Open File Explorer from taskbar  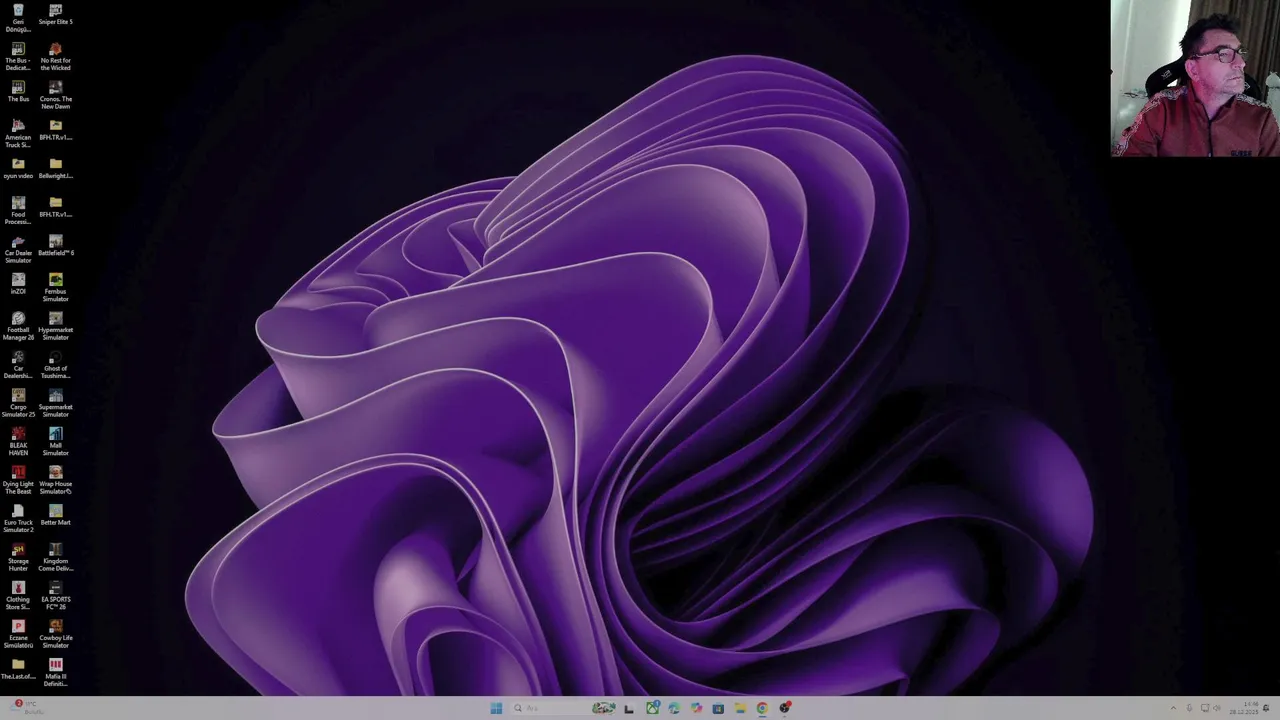click(740, 708)
